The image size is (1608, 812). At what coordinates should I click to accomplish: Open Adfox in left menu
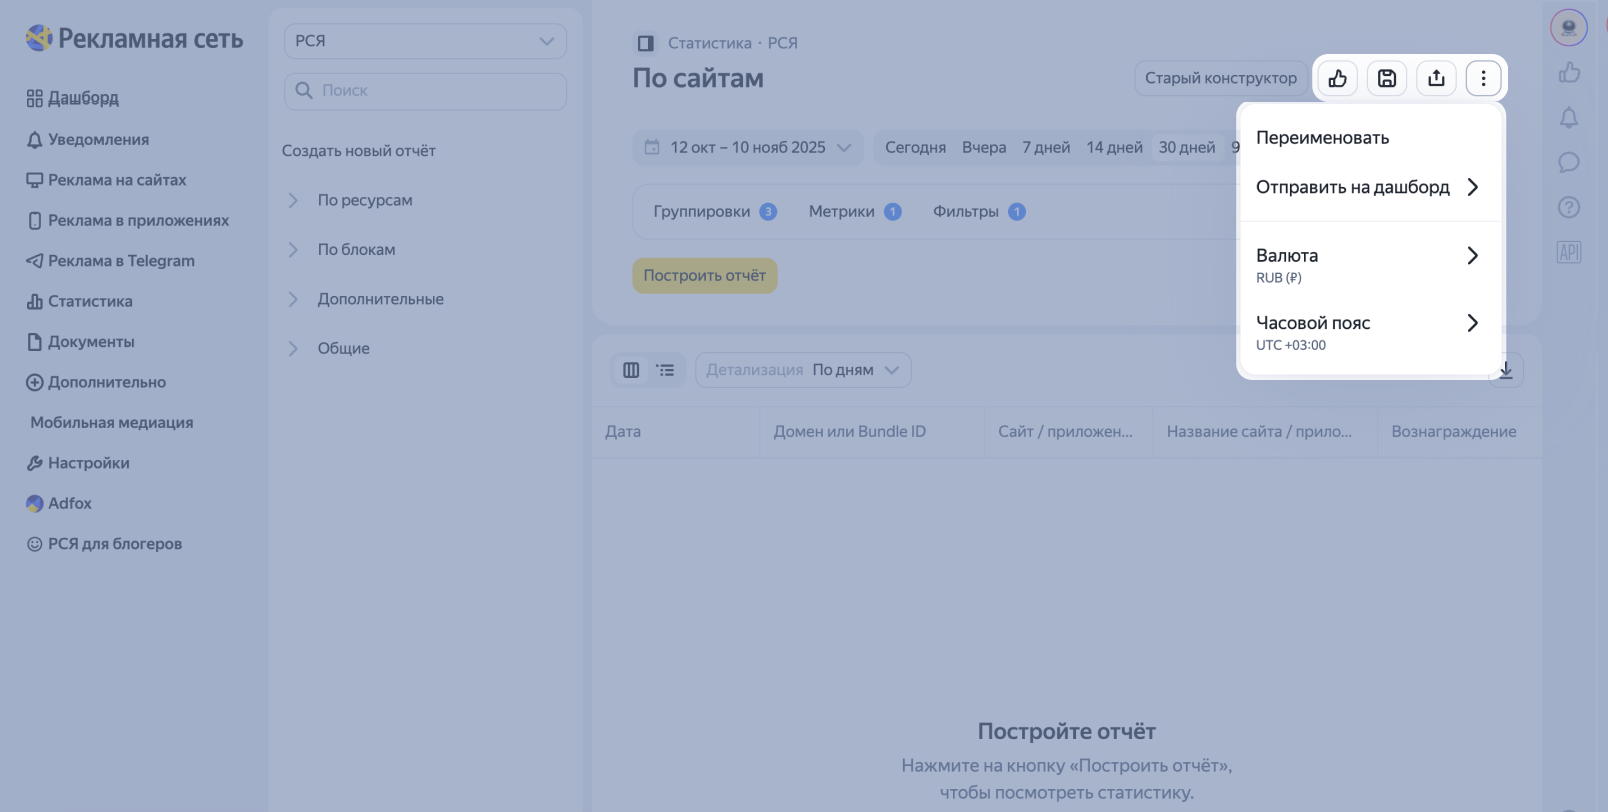click(59, 503)
